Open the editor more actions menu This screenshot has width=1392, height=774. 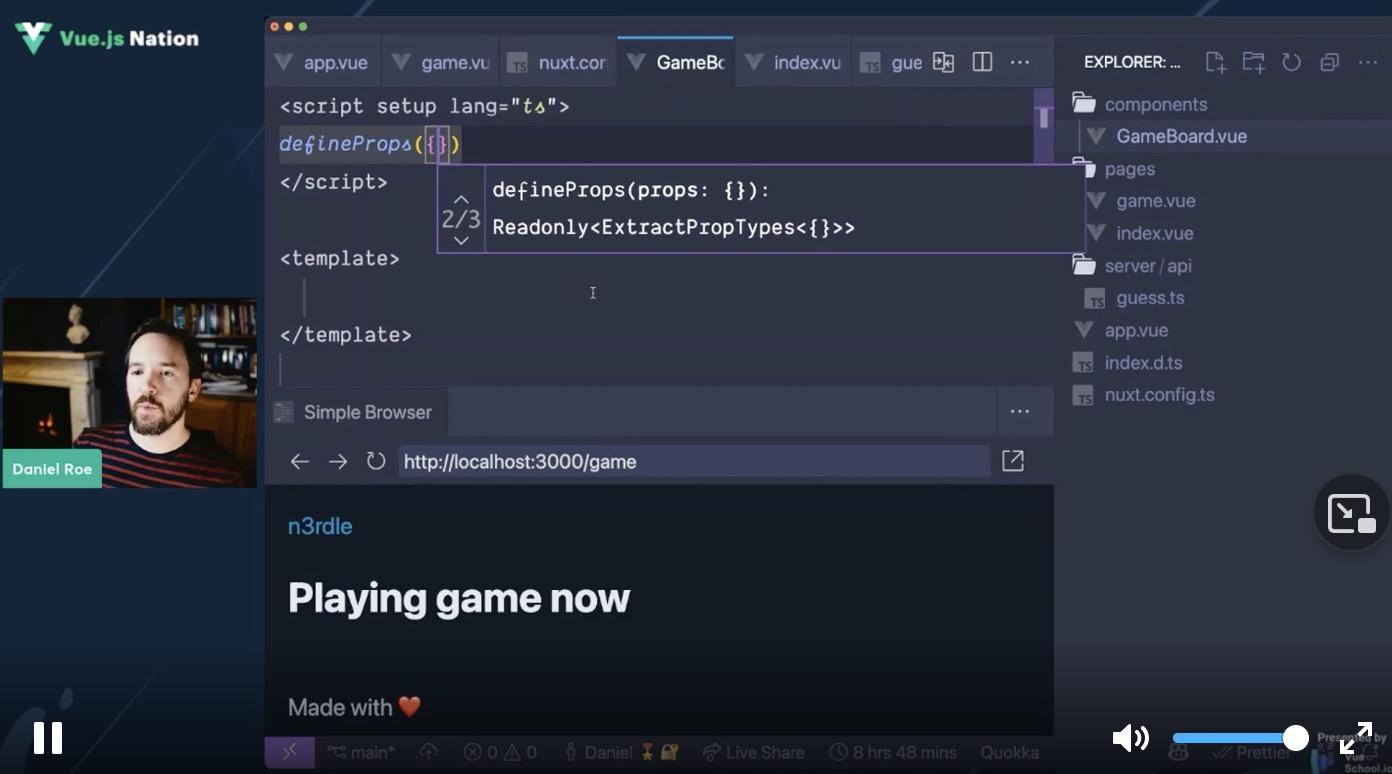click(1020, 62)
